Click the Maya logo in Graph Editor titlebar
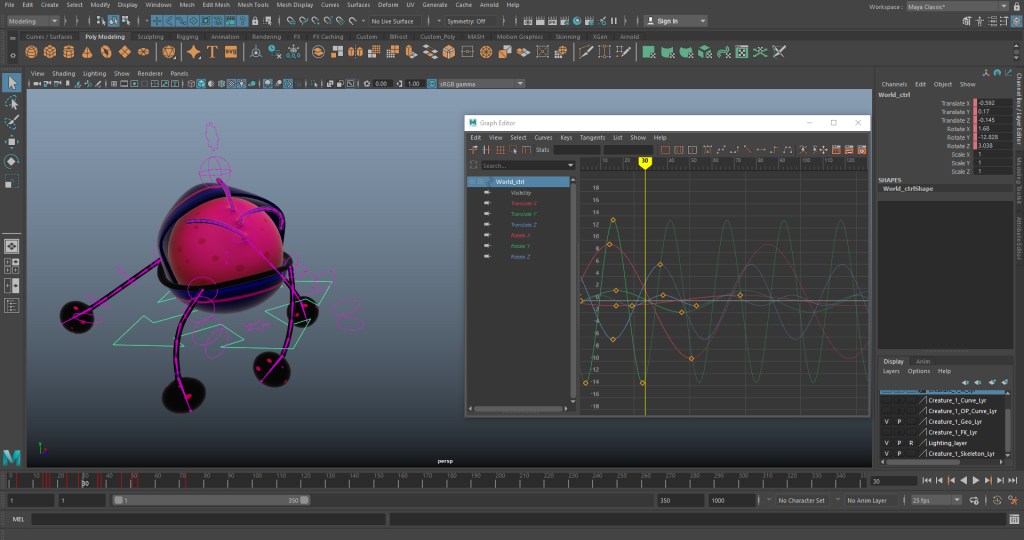Image resolution: width=1024 pixels, height=540 pixels. 473,122
